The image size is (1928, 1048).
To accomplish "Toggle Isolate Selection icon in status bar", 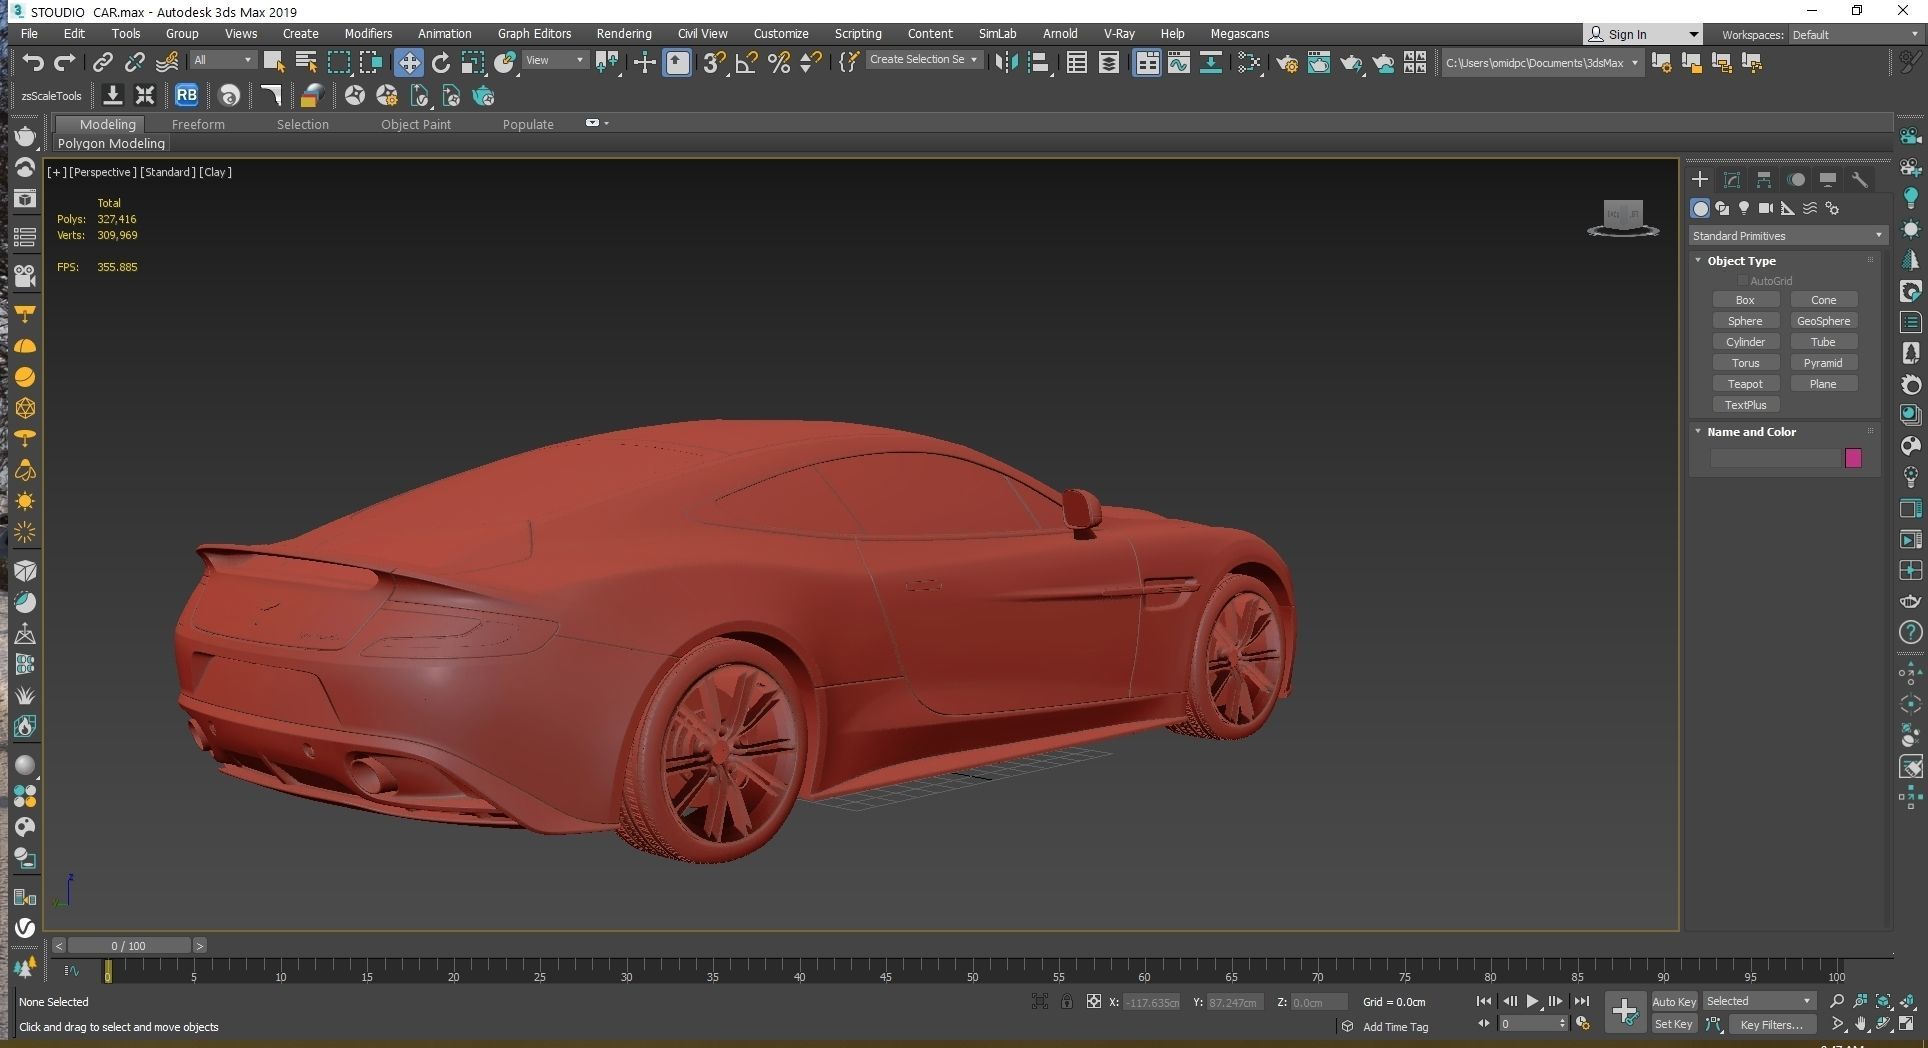I will [1040, 1001].
